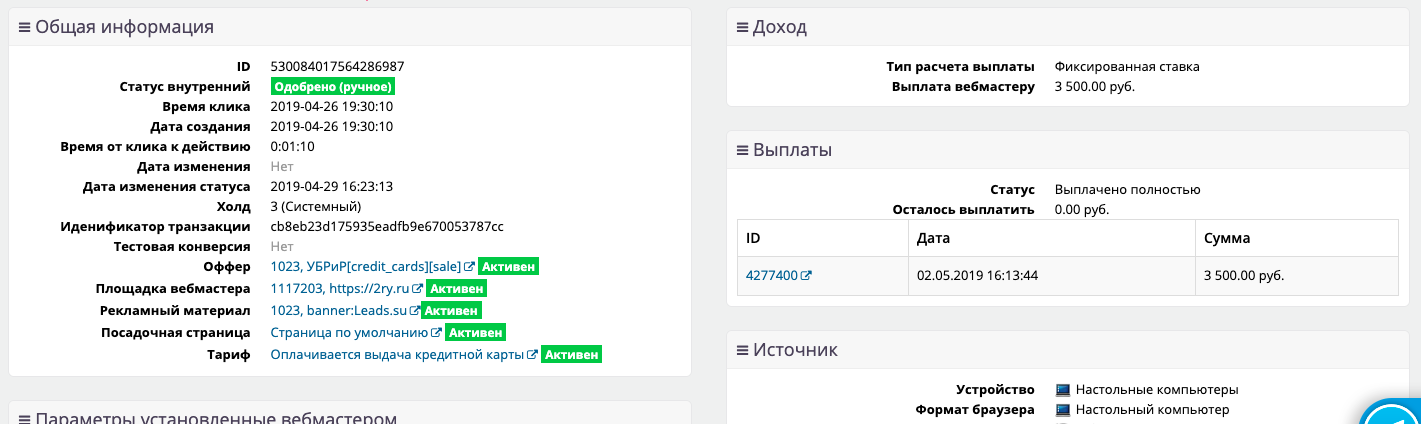
Task: Open the payout ID 4277400 link
Action: tap(771, 276)
